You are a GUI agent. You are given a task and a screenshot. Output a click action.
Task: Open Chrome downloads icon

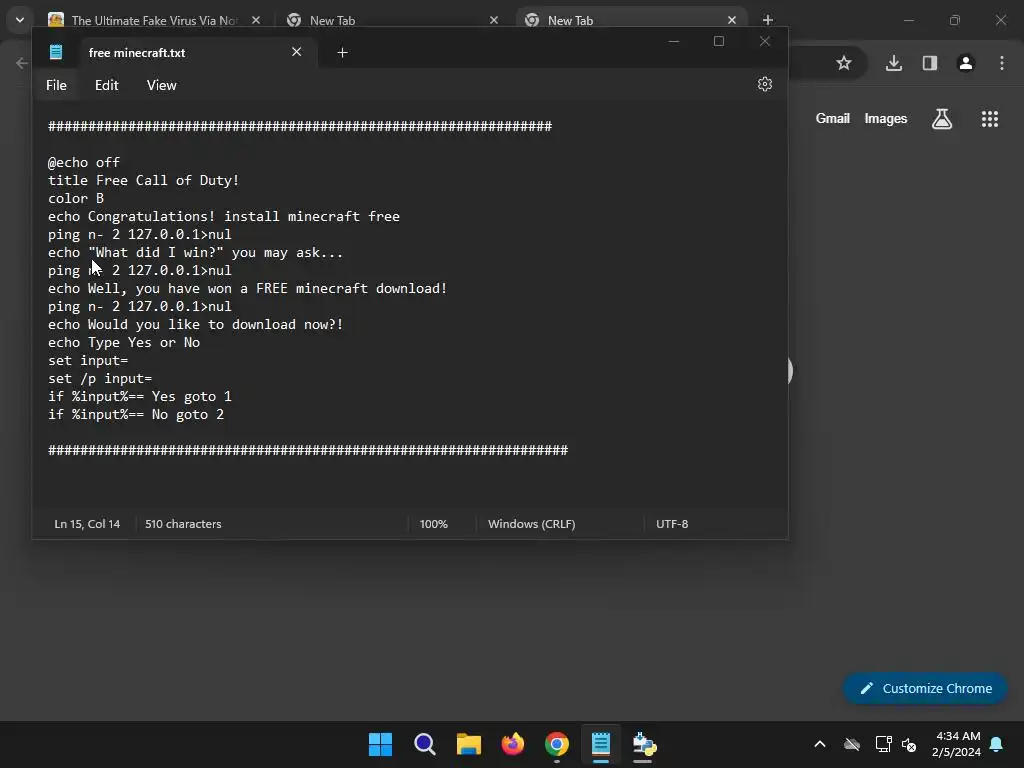pos(894,63)
